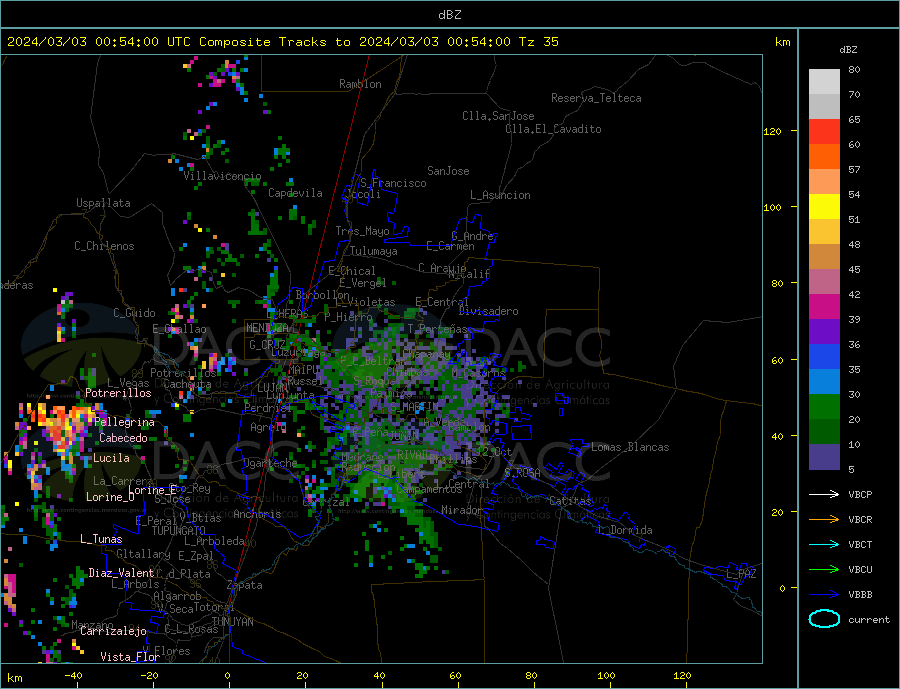Click the VBCU legend label
The image size is (900, 689).
(x=860, y=570)
